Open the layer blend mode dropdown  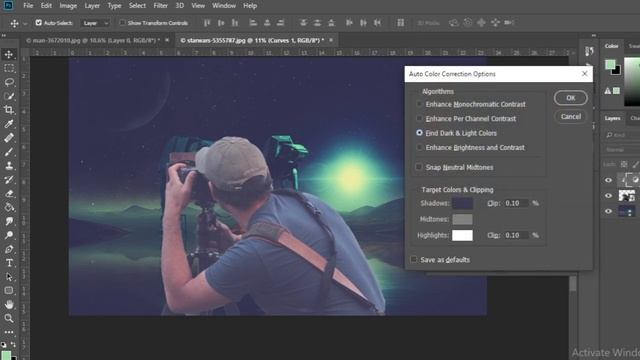pyautogui.click(x=622, y=150)
